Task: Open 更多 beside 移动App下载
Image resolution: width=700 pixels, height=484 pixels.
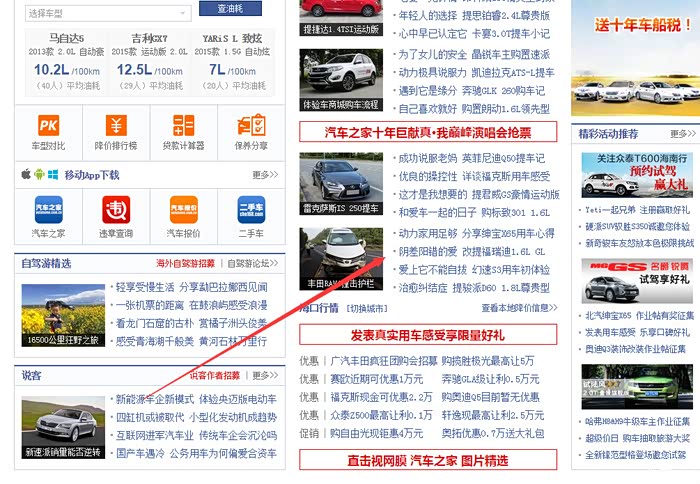Action: pos(265,175)
